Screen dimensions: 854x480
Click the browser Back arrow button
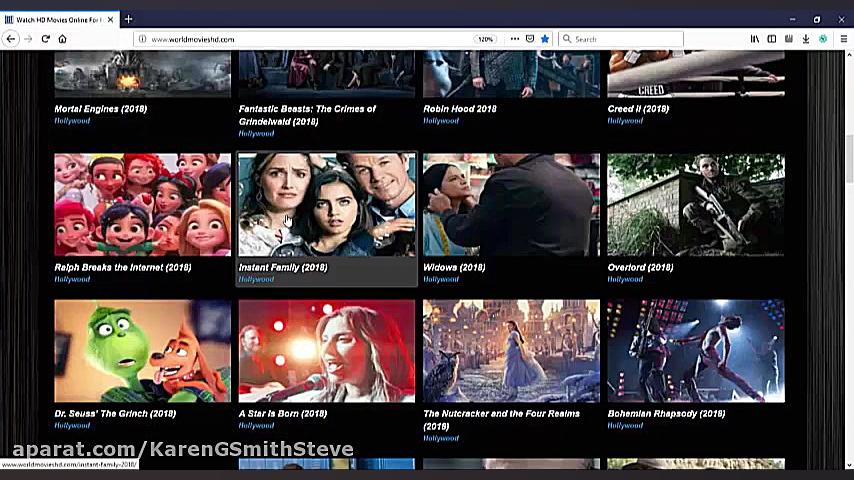[11, 39]
